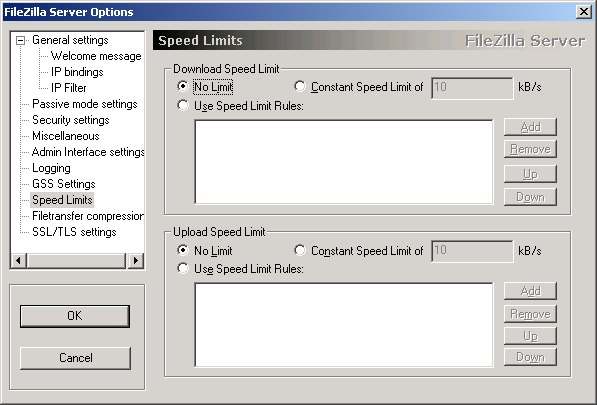
Task: Collapse the General settings tree node
Action: tap(21, 40)
